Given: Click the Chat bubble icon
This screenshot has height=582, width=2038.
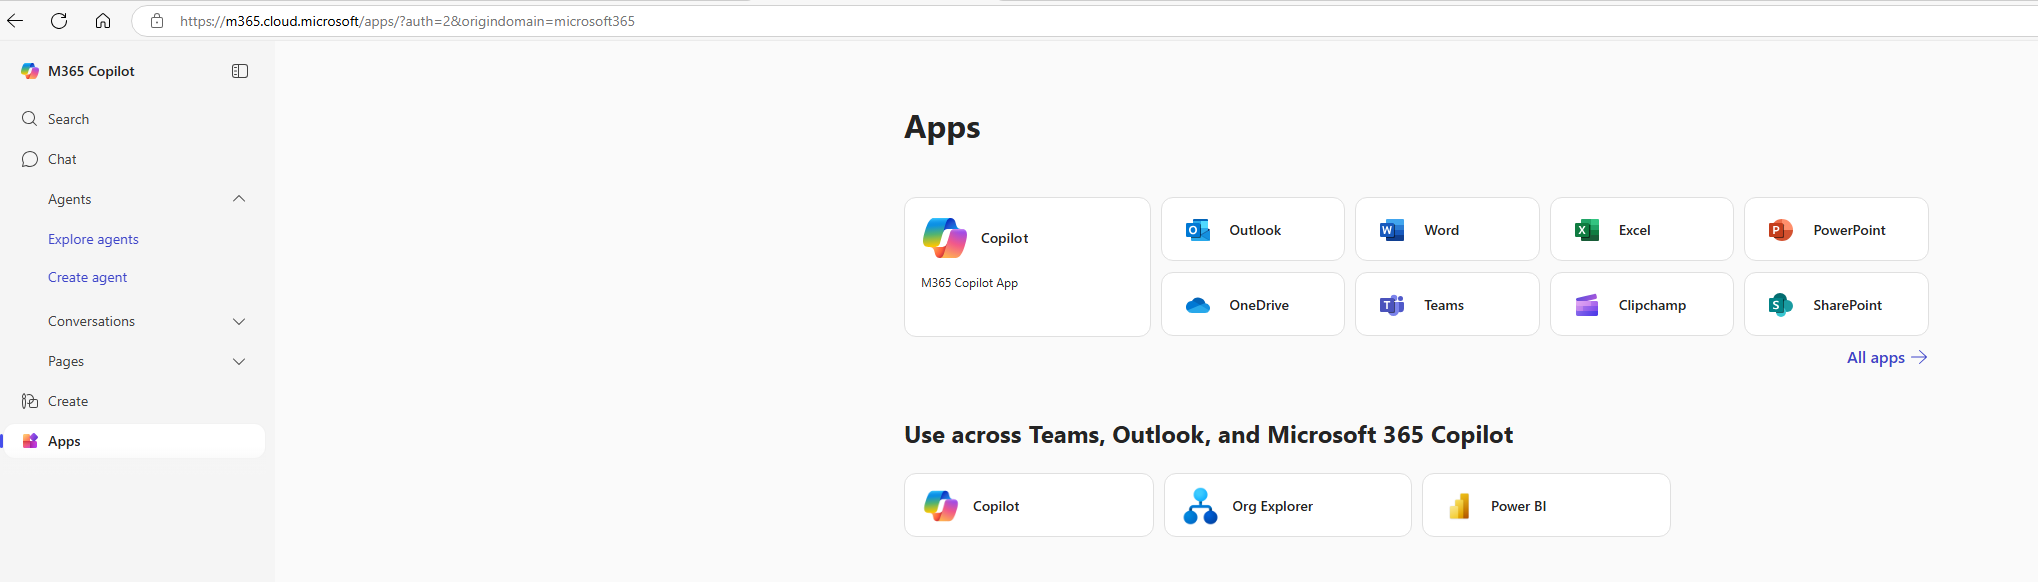Looking at the screenshot, I should click(x=29, y=159).
